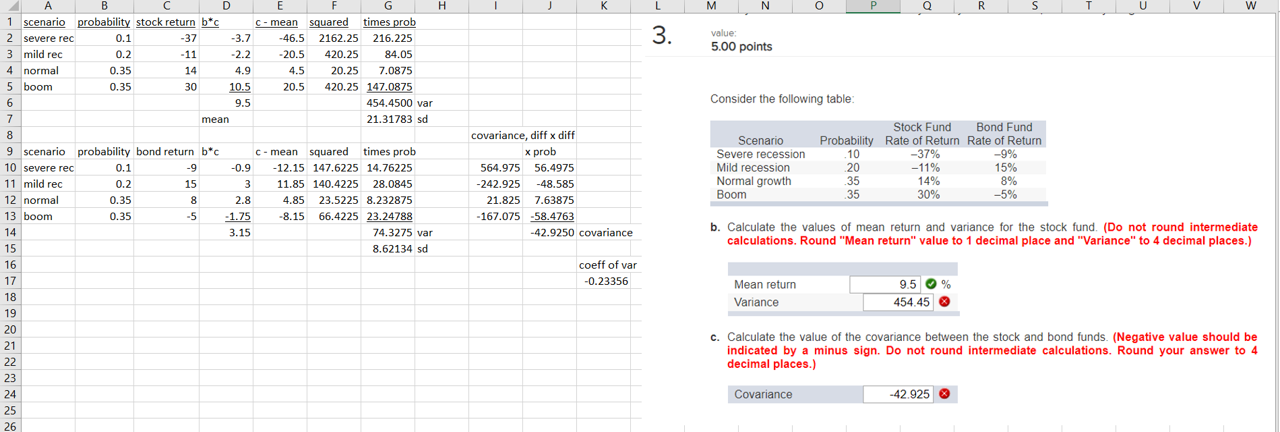Image resolution: width=1280 pixels, height=432 pixels.
Task: Click cell containing -1.75
Action: (x=226, y=216)
